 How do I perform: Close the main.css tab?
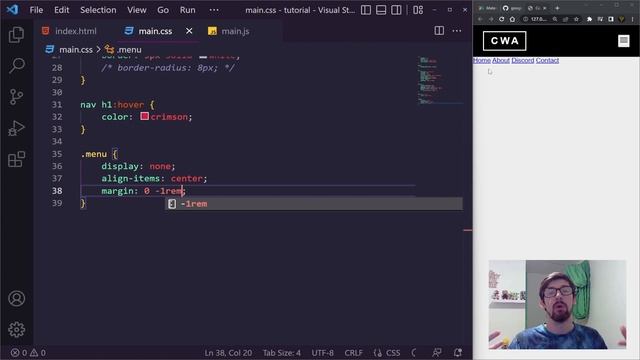tap(189, 31)
